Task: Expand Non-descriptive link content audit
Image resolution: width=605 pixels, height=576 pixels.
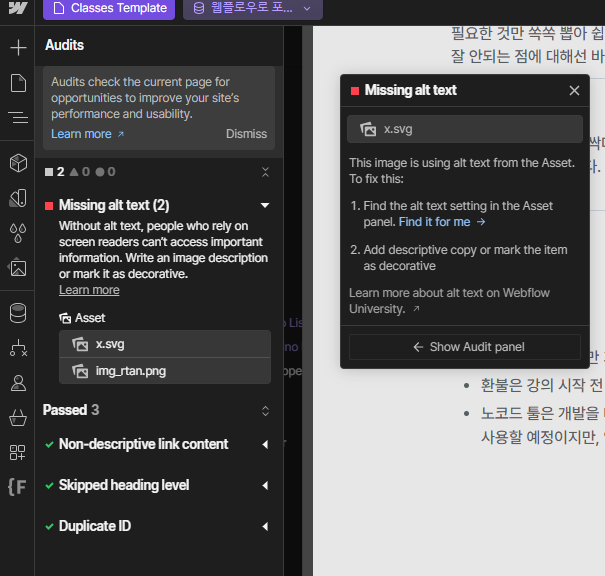Action: (x=265, y=444)
